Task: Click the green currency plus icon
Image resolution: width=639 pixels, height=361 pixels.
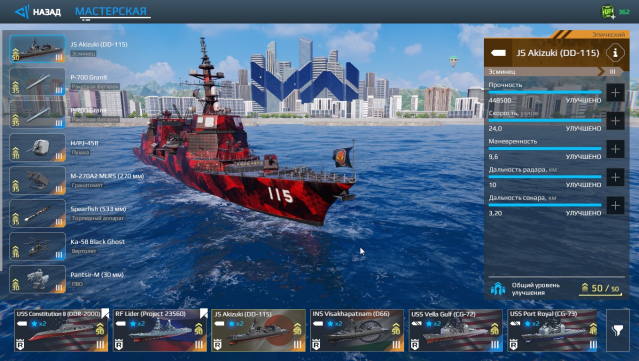Action: 608,12
